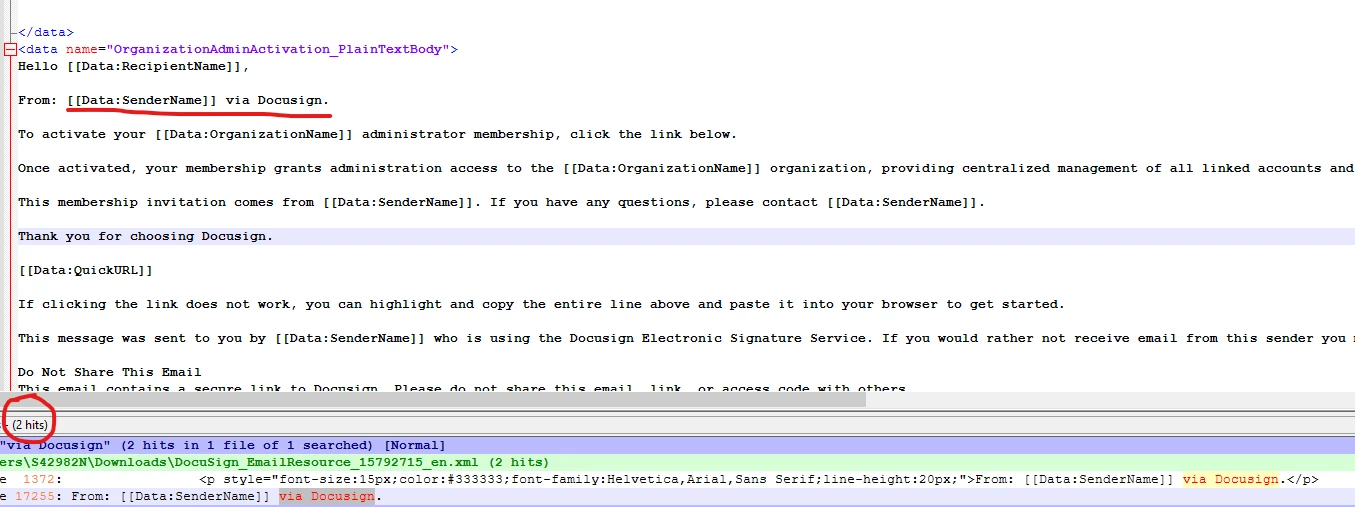Click the "If clicking the link does not work" line
This screenshot has height=507, width=1355.
point(542,304)
